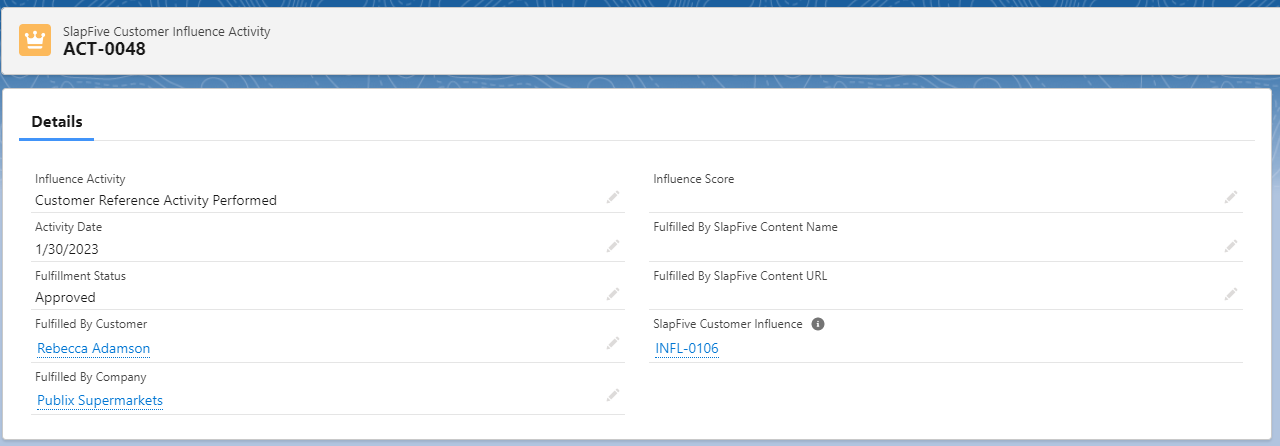Click the crown icon for the record

[x=35, y=40]
